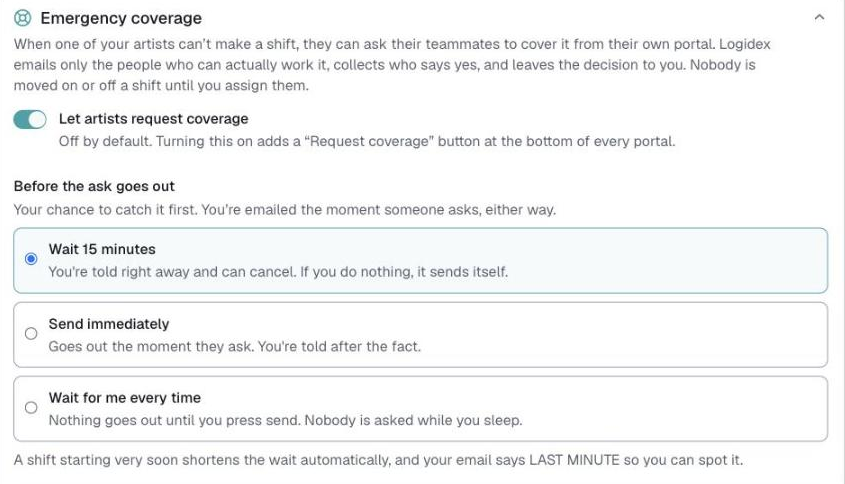Click blank space inside the Send immediately card
The width and height of the screenshot is (845, 484).
[620, 335]
